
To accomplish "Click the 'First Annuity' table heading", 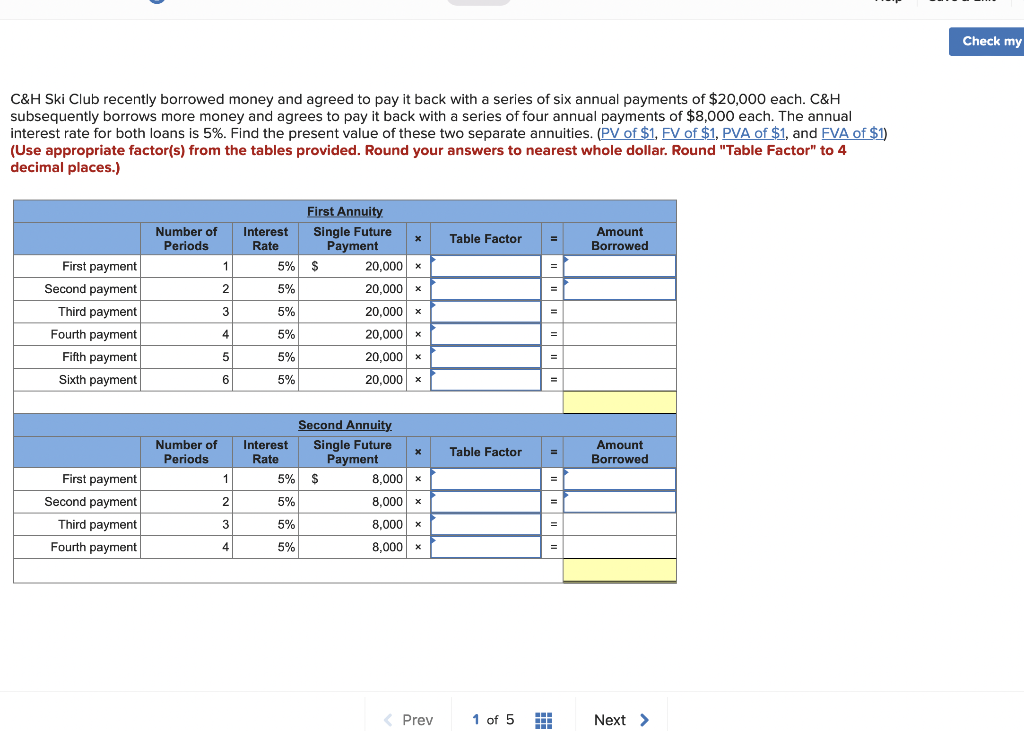I will pyautogui.click(x=345, y=212).
